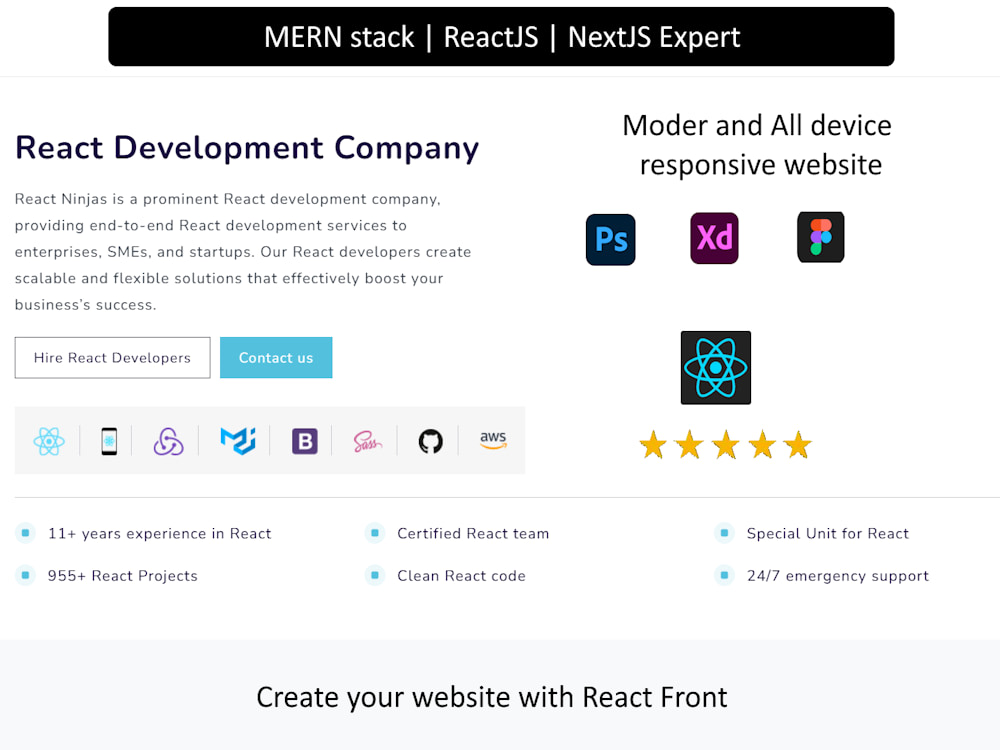Click the Bootstrap B icon
This screenshot has width=1000, height=750.
pos(305,441)
